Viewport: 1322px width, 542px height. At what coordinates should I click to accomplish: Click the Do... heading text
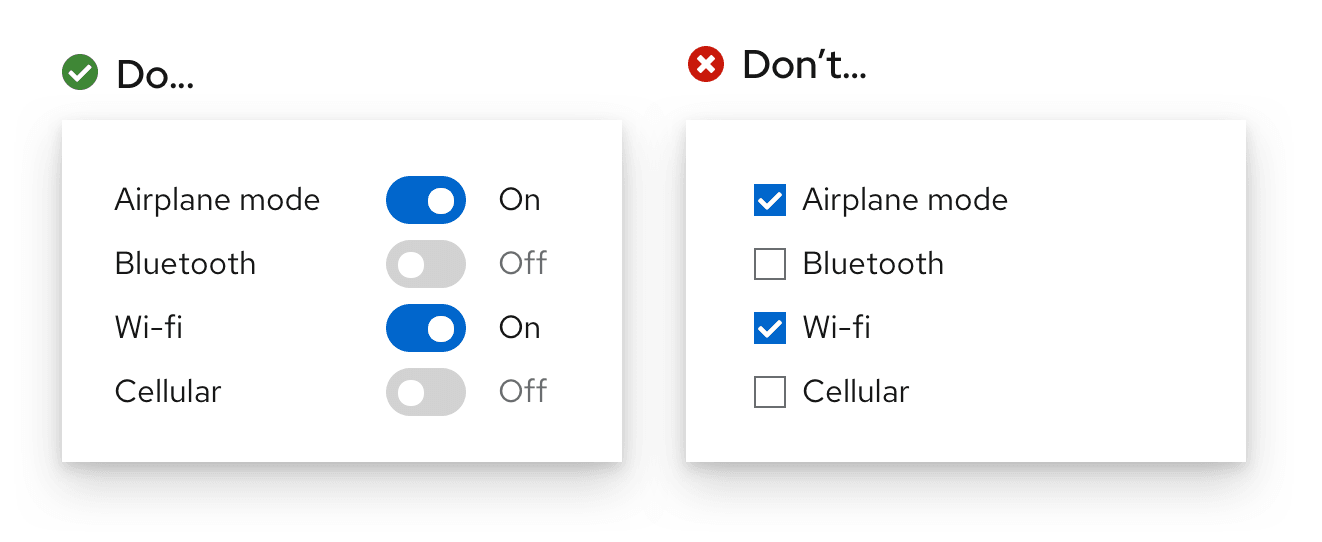155,75
